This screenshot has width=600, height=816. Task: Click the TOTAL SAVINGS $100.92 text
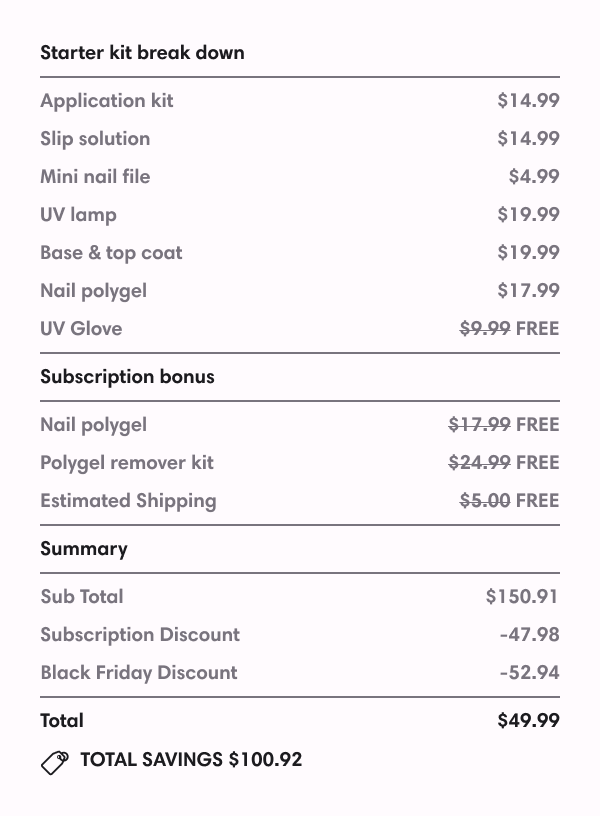pos(191,760)
